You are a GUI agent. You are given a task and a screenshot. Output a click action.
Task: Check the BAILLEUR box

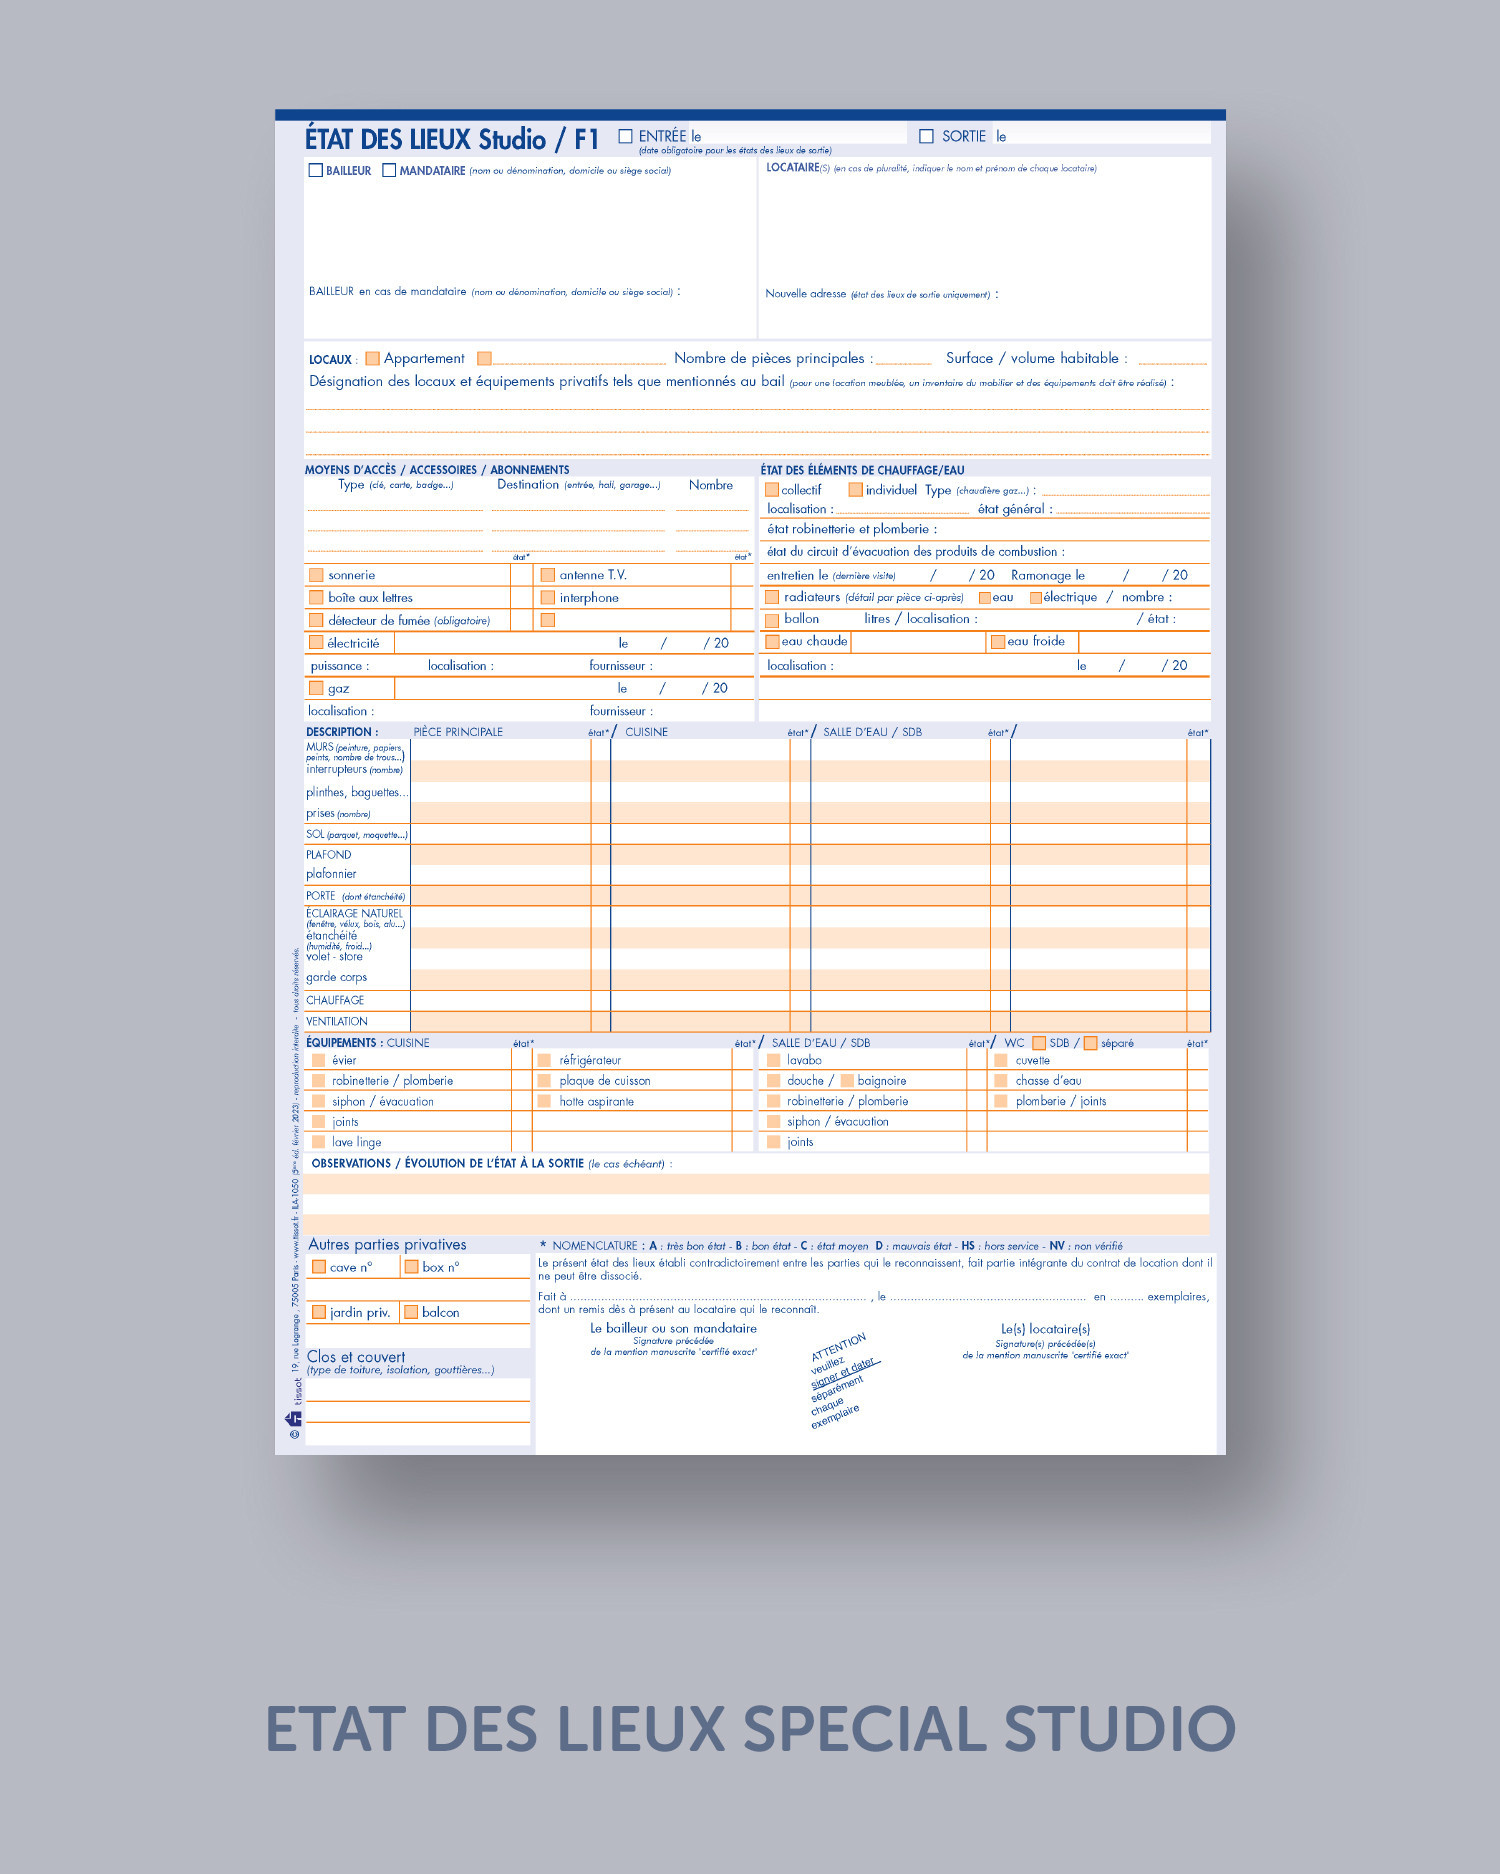pyautogui.click(x=316, y=170)
